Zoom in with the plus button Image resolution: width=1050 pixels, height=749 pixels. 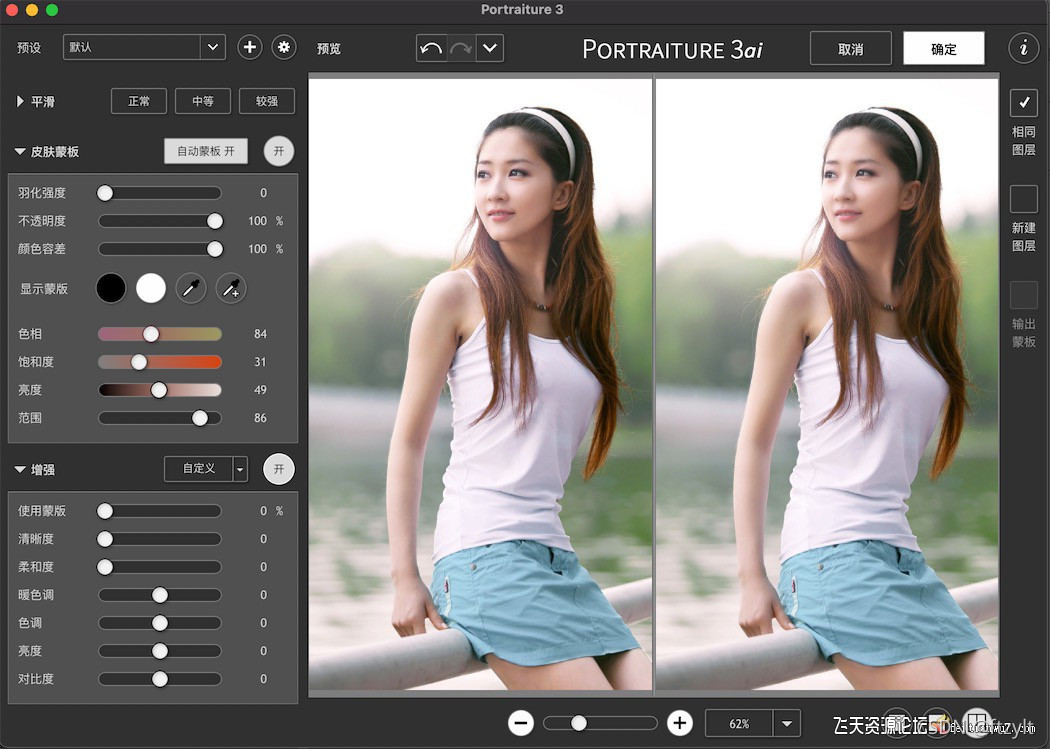coord(680,723)
